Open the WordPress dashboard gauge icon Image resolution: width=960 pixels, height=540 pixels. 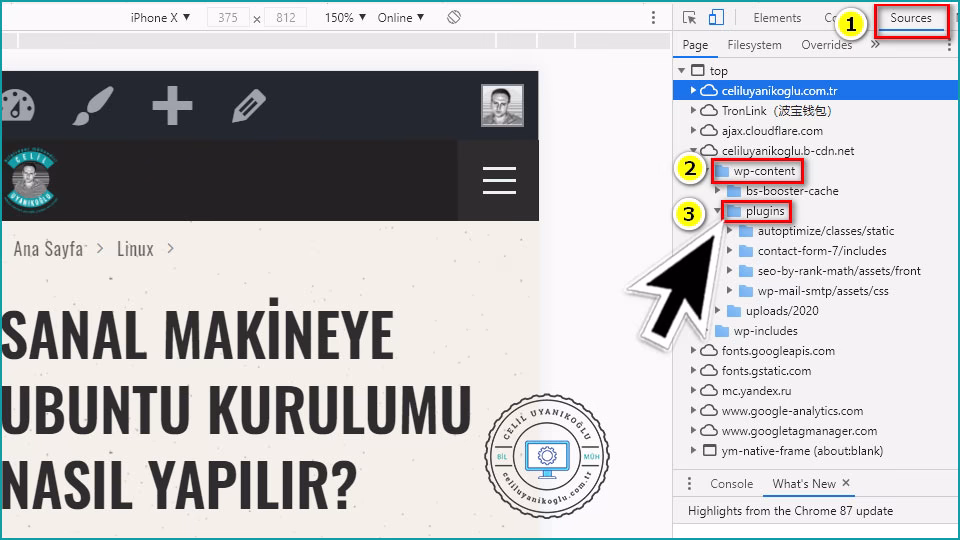coord(17,105)
